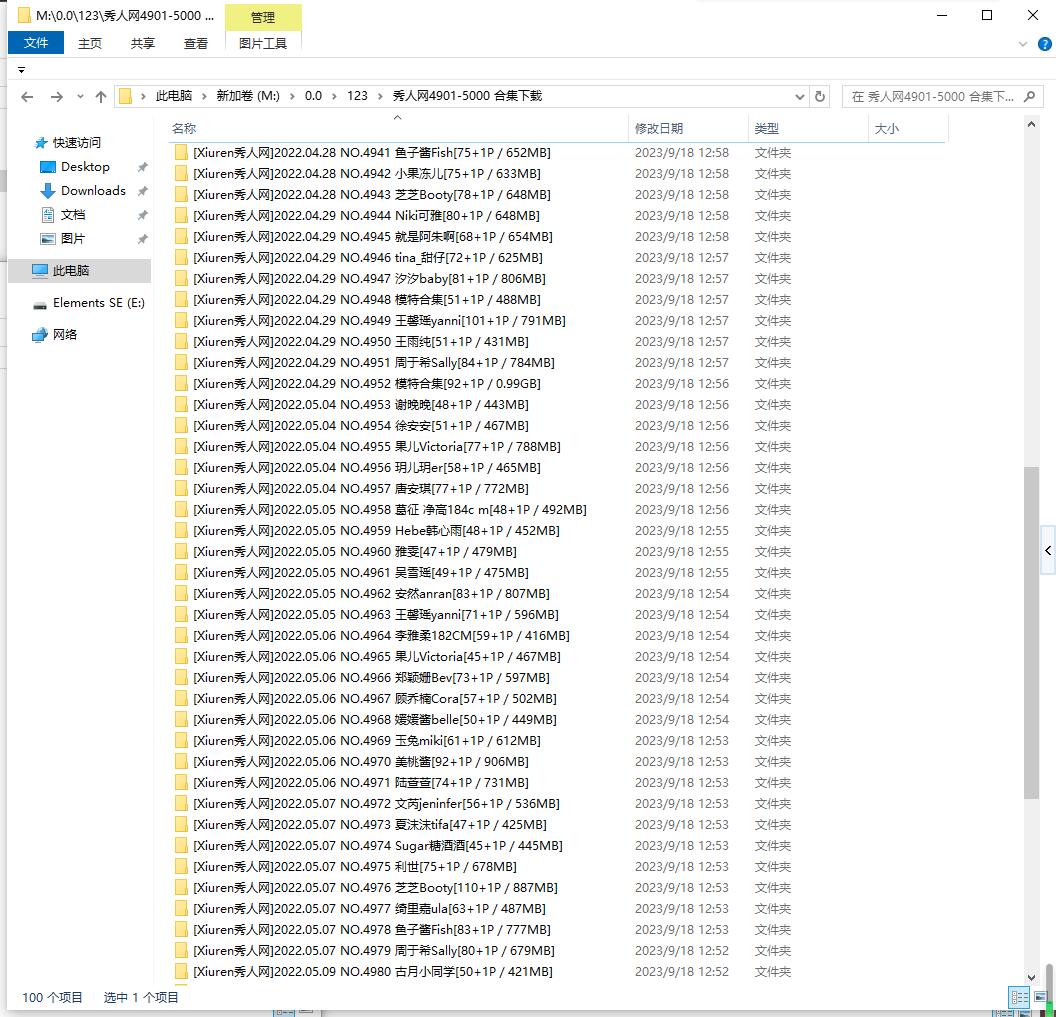Click 新加卷 (M:) breadcrumb segment
Viewport: 1056px width, 1017px height.
248,96
